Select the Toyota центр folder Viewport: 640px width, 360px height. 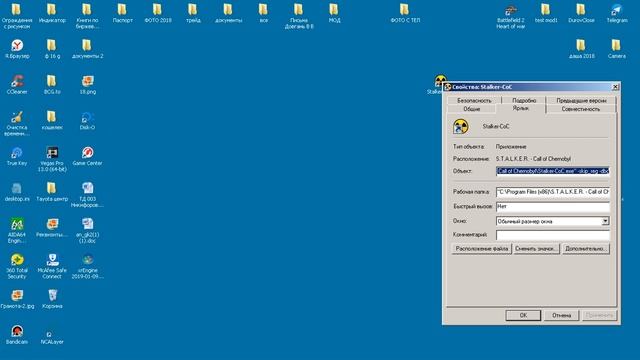52,192
